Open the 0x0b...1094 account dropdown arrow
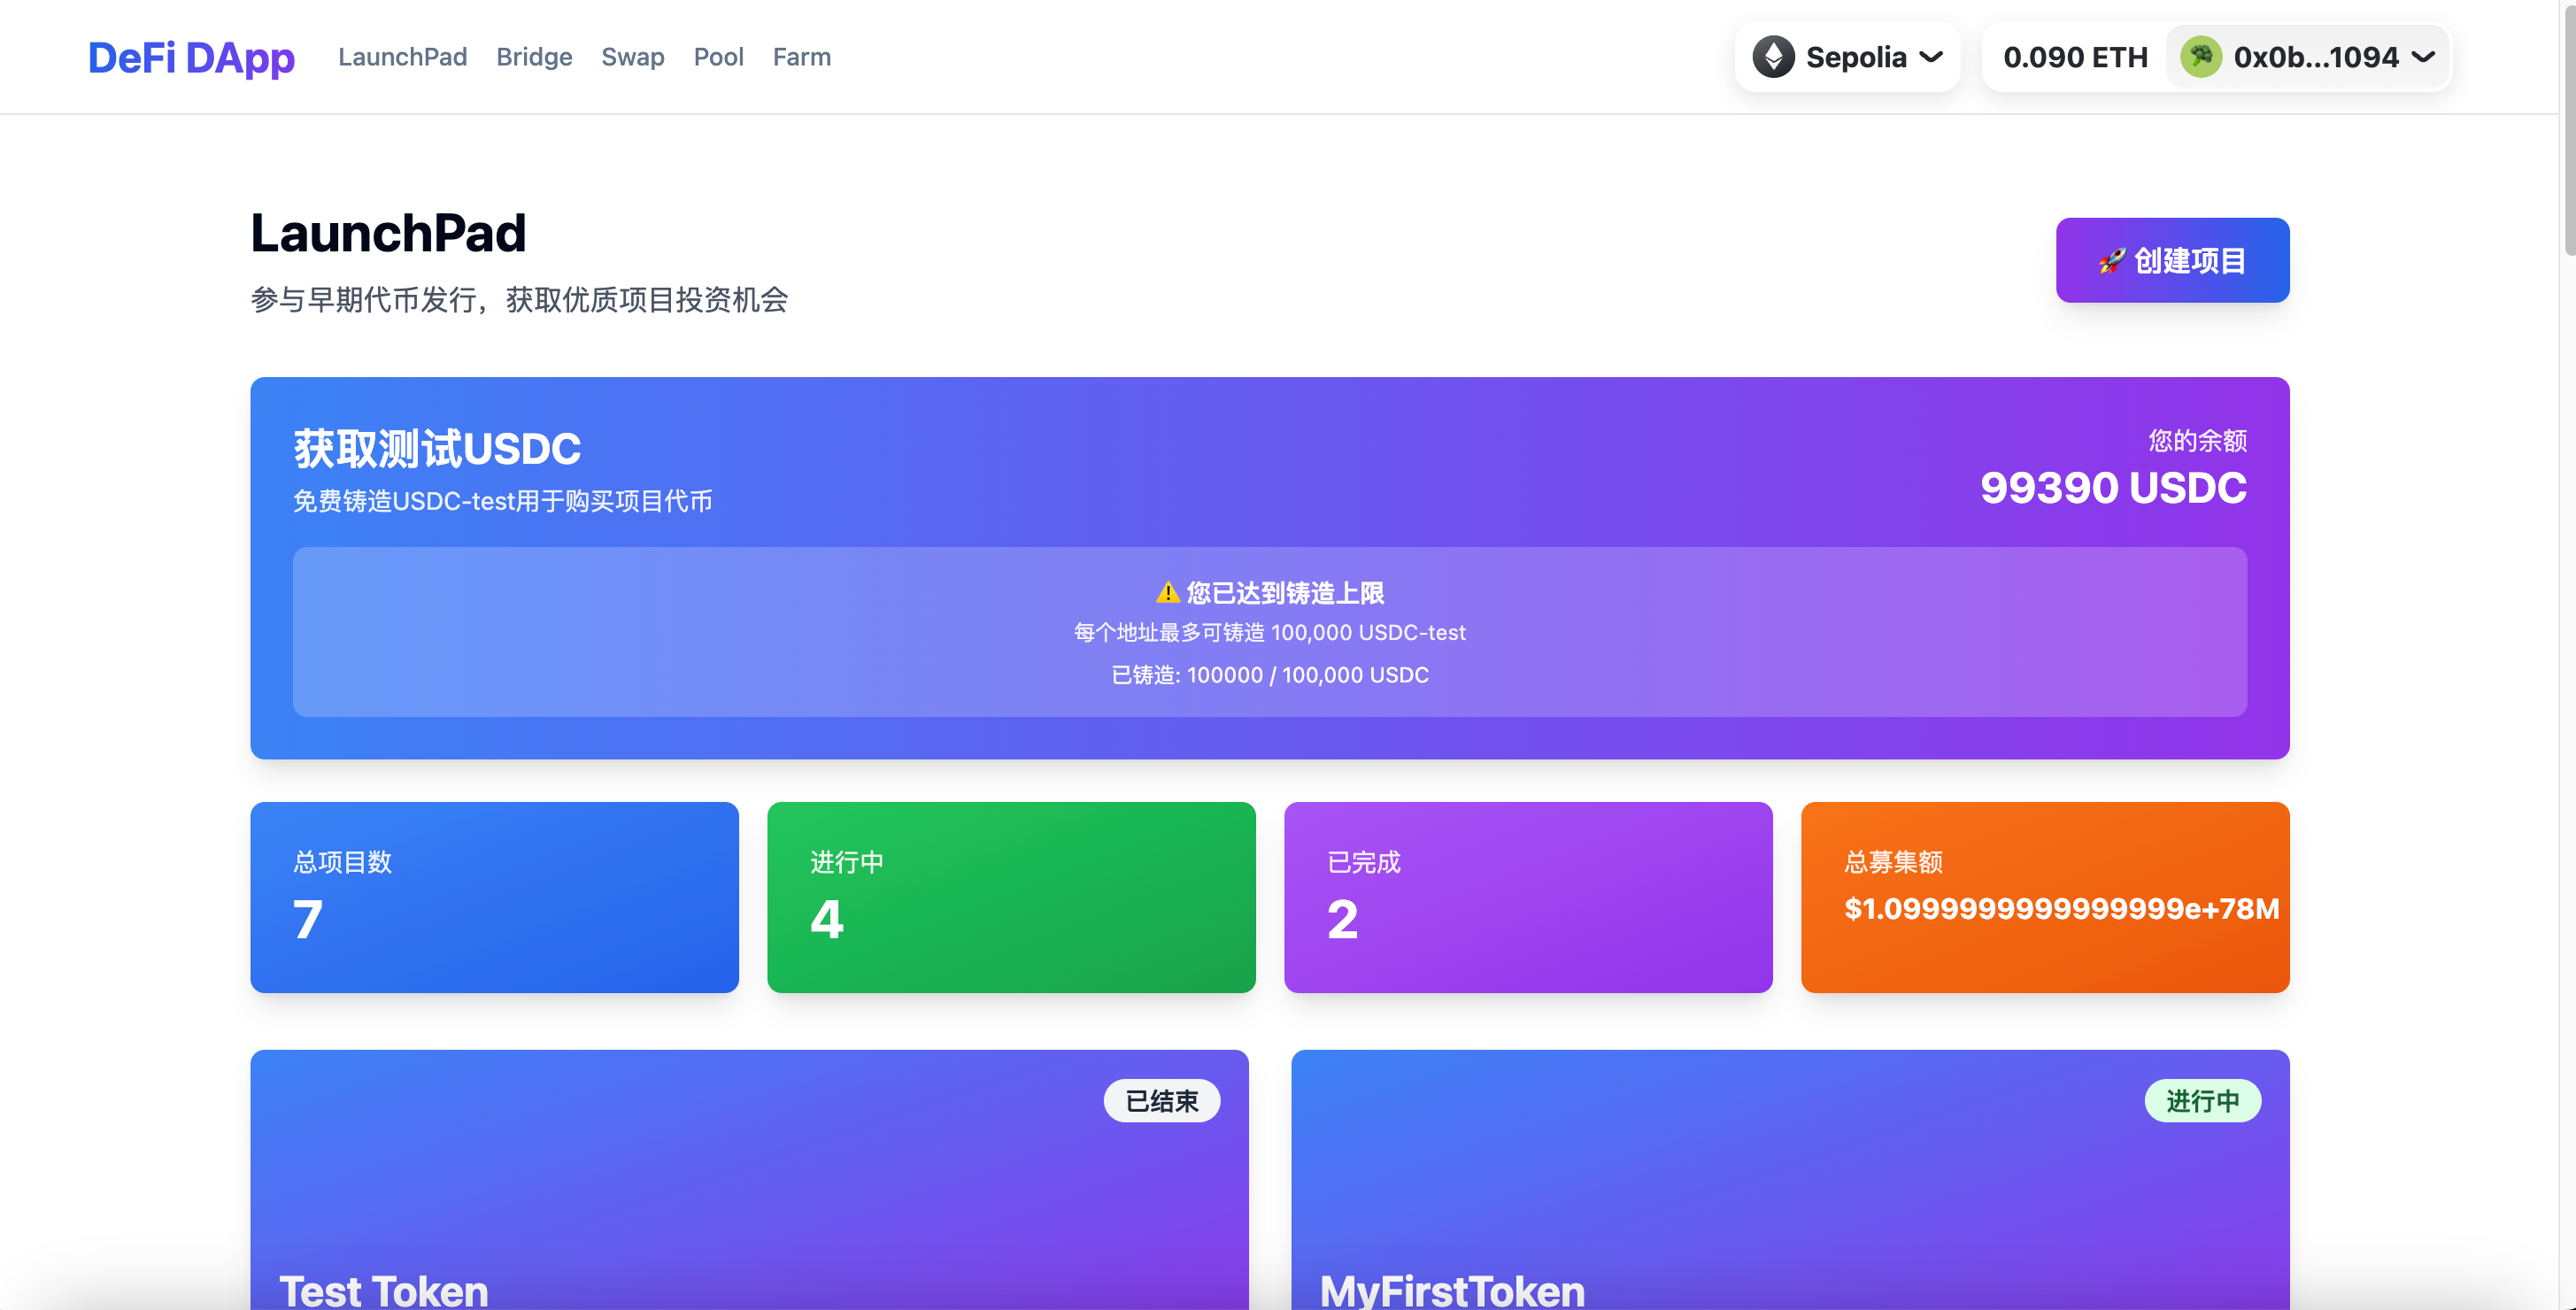 tap(2424, 57)
